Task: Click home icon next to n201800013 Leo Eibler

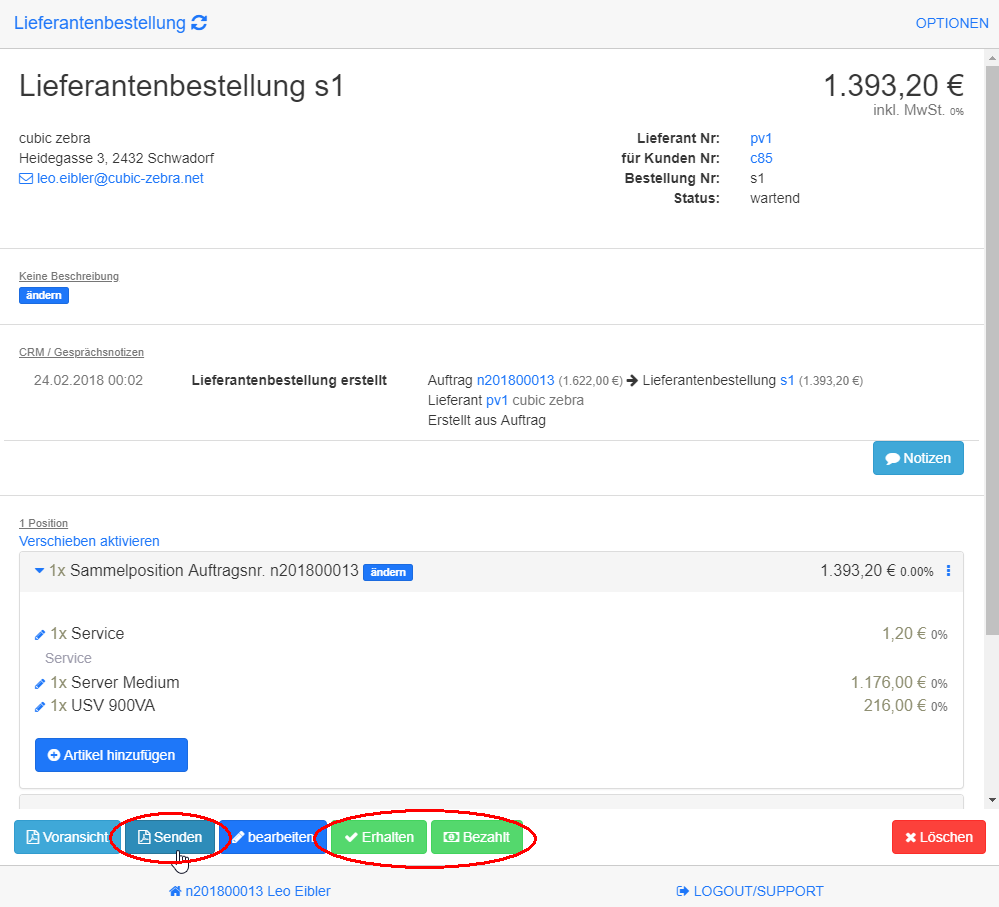Action: [x=175, y=891]
